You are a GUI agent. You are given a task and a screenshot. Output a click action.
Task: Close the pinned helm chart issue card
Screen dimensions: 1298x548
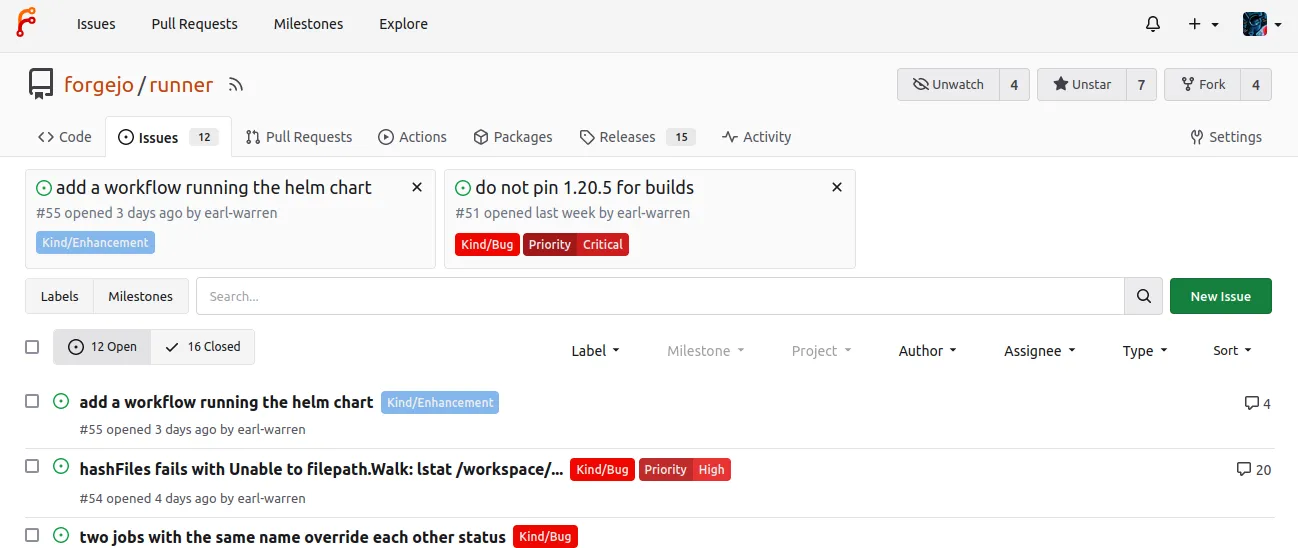point(417,187)
